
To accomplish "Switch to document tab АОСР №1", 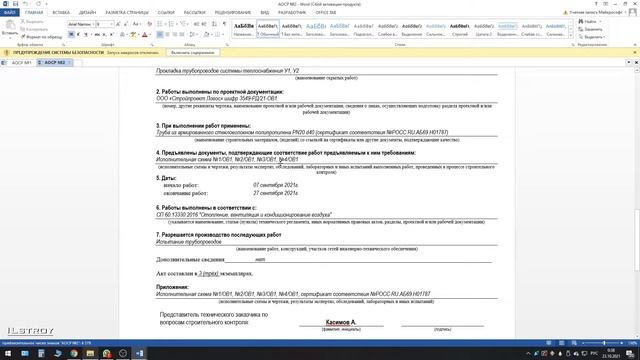I will tap(21, 63).
